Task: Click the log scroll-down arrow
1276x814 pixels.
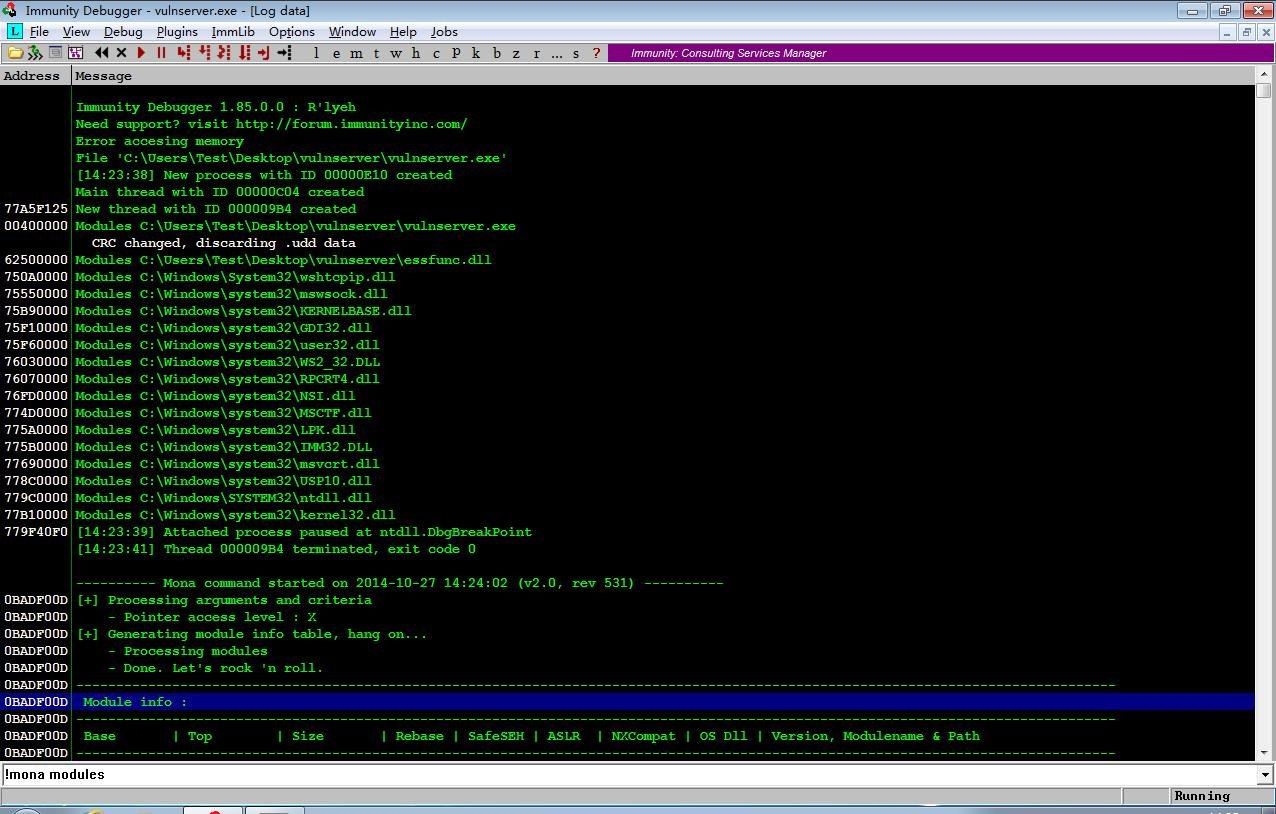Action: pos(1263,752)
